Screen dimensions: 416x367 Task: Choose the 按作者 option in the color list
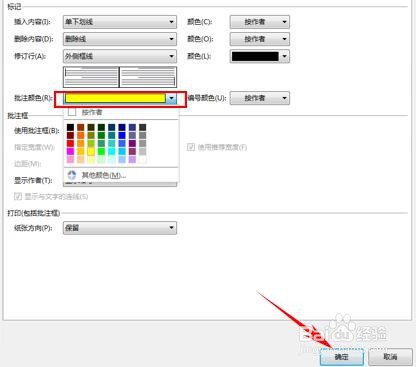coord(121,112)
